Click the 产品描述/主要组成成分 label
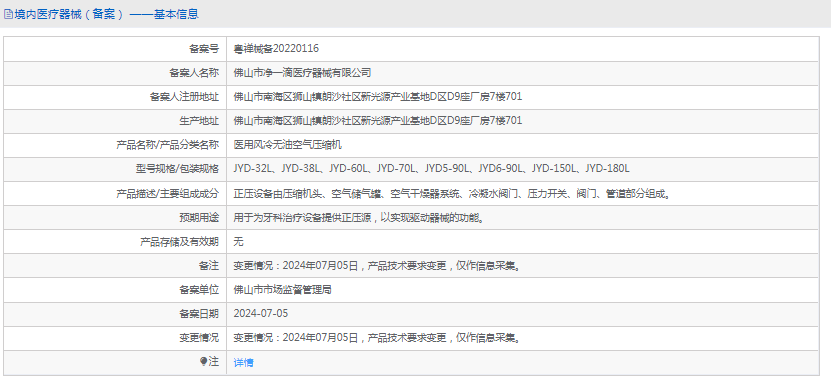831x384 pixels. pos(167,193)
